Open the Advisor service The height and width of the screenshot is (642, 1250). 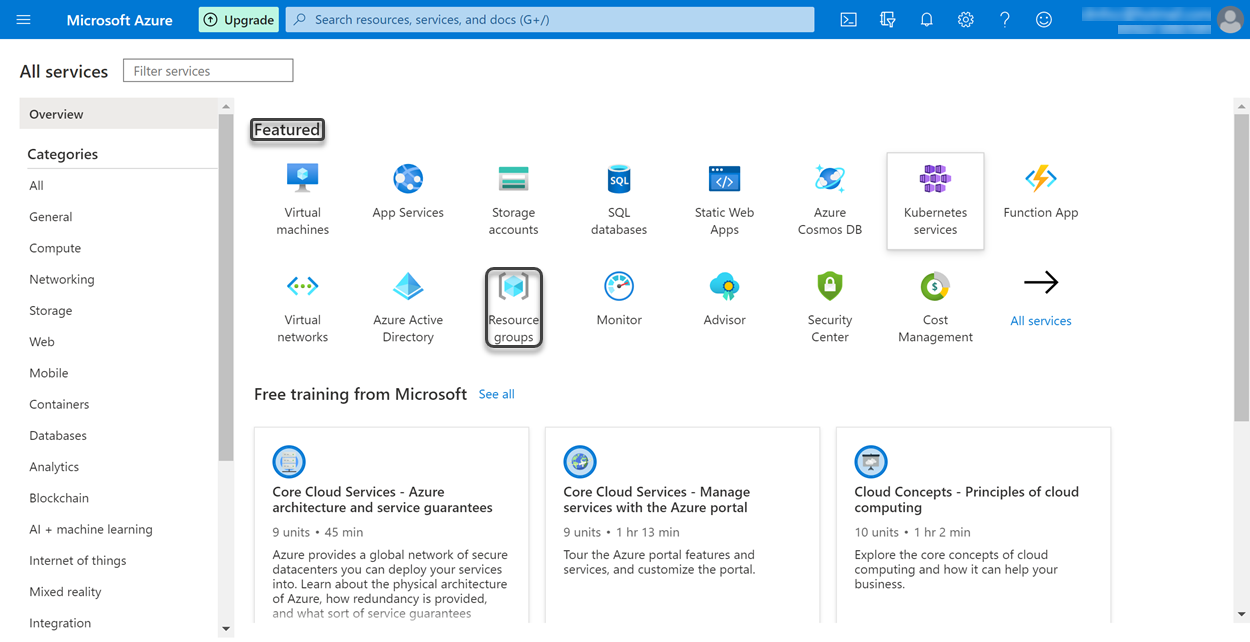click(724, 299)
